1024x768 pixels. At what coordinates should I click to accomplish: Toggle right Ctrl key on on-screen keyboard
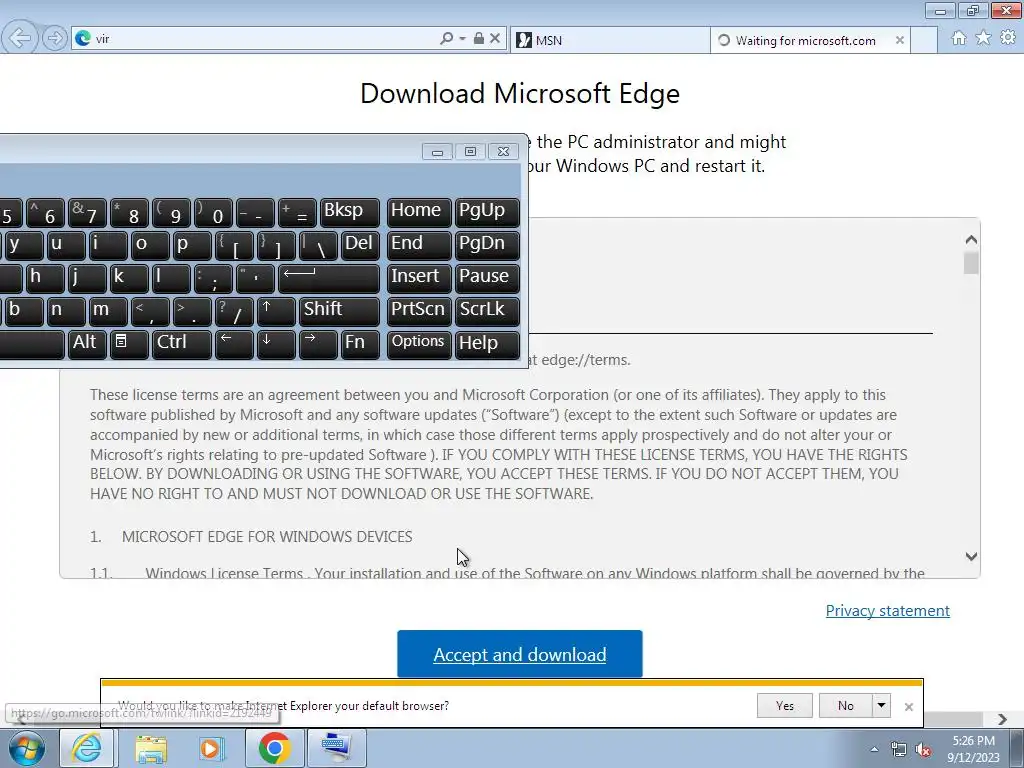click(x=182, y=344)
